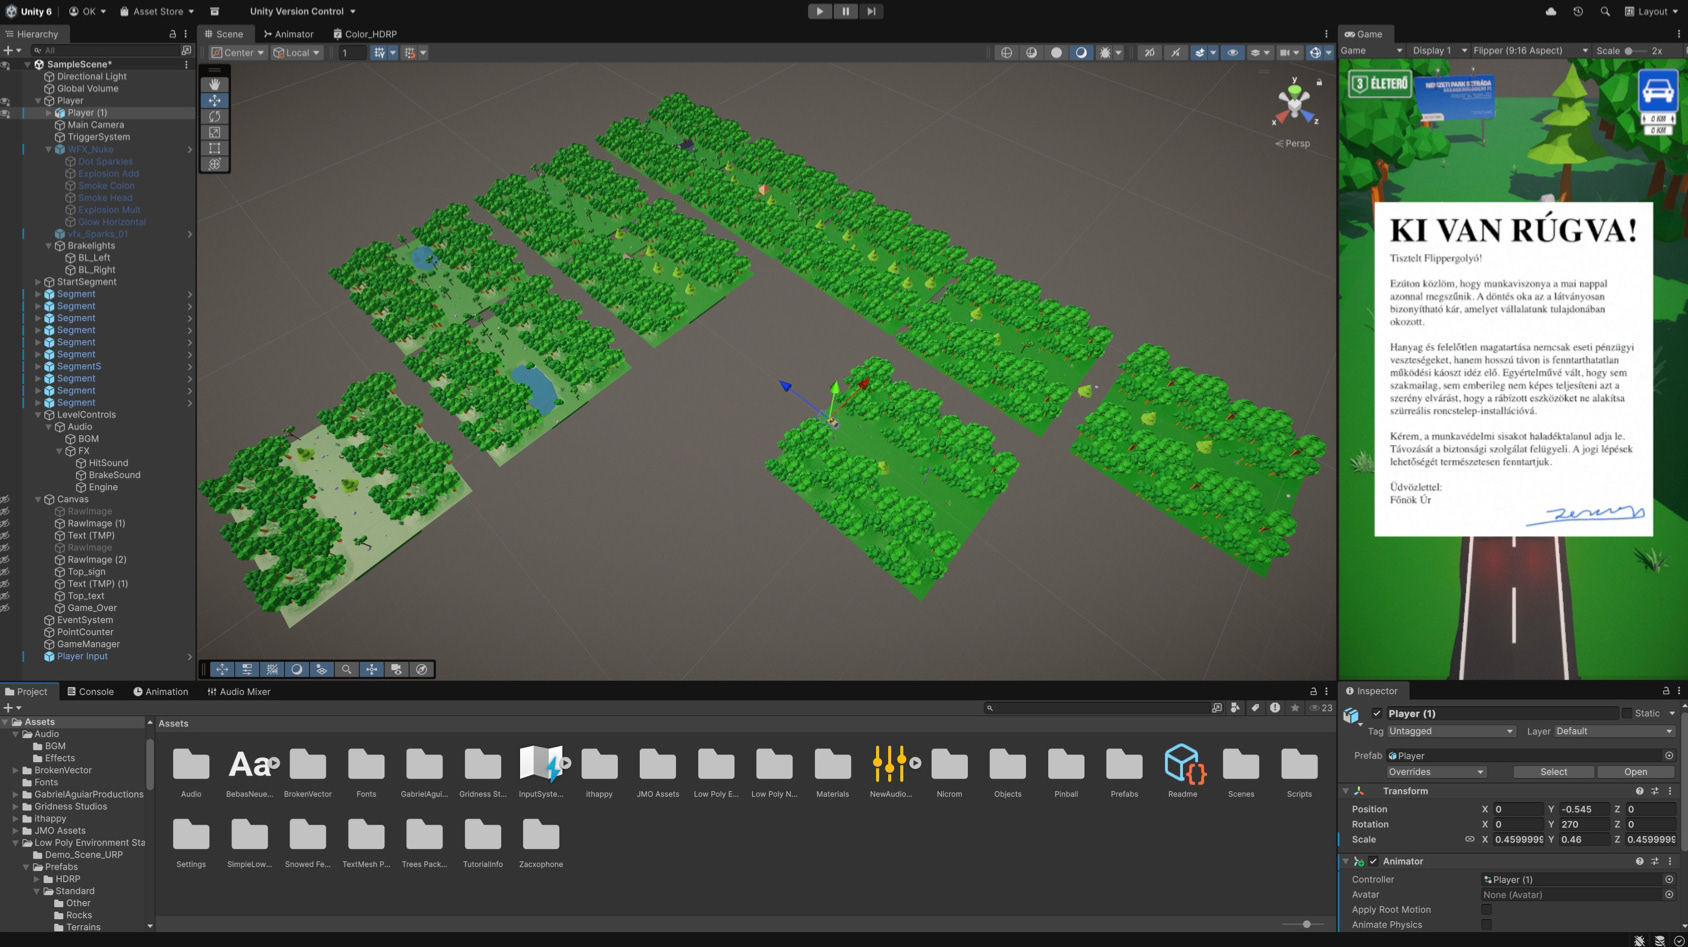Enable Apply Root Motion checkbox
Viewport: 1688px width, 947px height.
[1487, 910]
